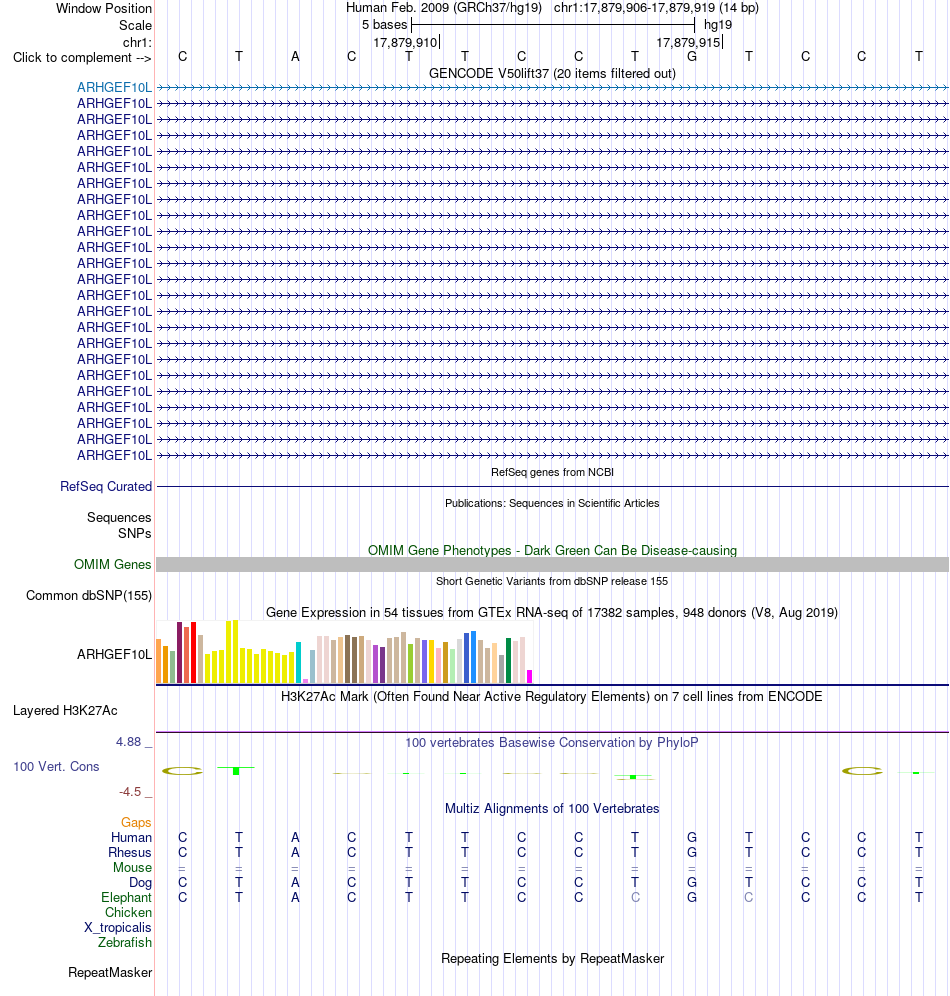The image size is (950, 996).
Task: Open 'Publications: Sequences in Scientific Articles' title
Action: [x=552, y=503]
